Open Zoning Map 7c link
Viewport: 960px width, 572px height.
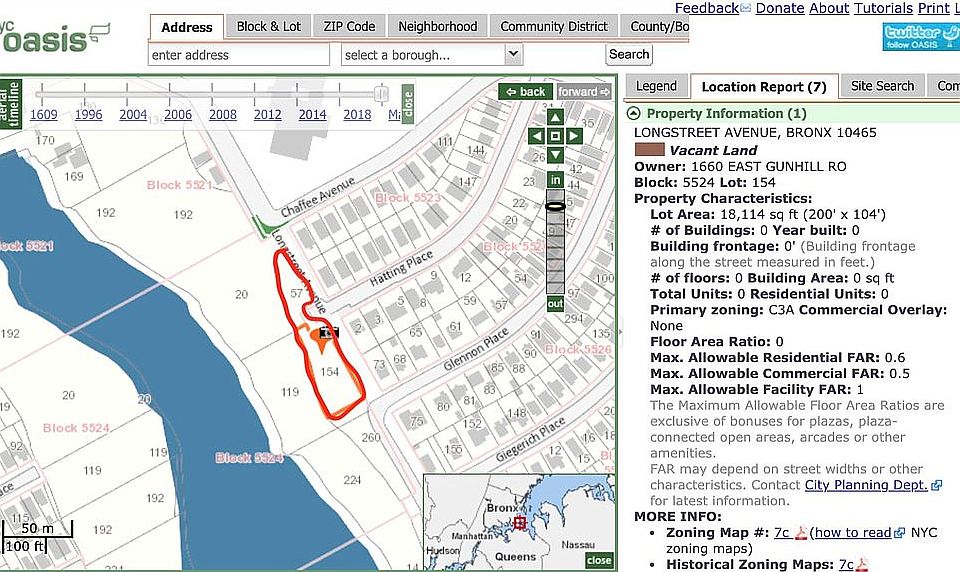point(782,533)
